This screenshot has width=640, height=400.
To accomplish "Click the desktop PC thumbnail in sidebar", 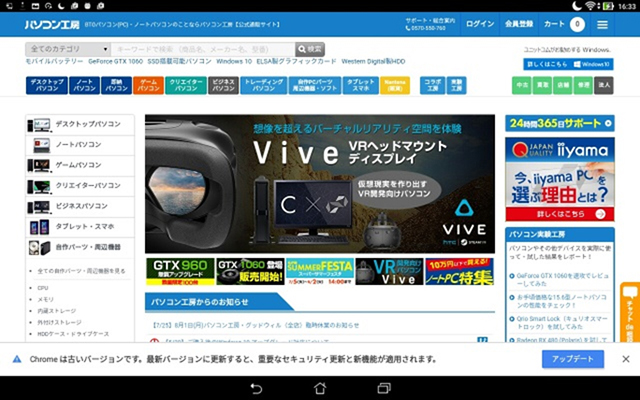I will click(x=39, y=124).
